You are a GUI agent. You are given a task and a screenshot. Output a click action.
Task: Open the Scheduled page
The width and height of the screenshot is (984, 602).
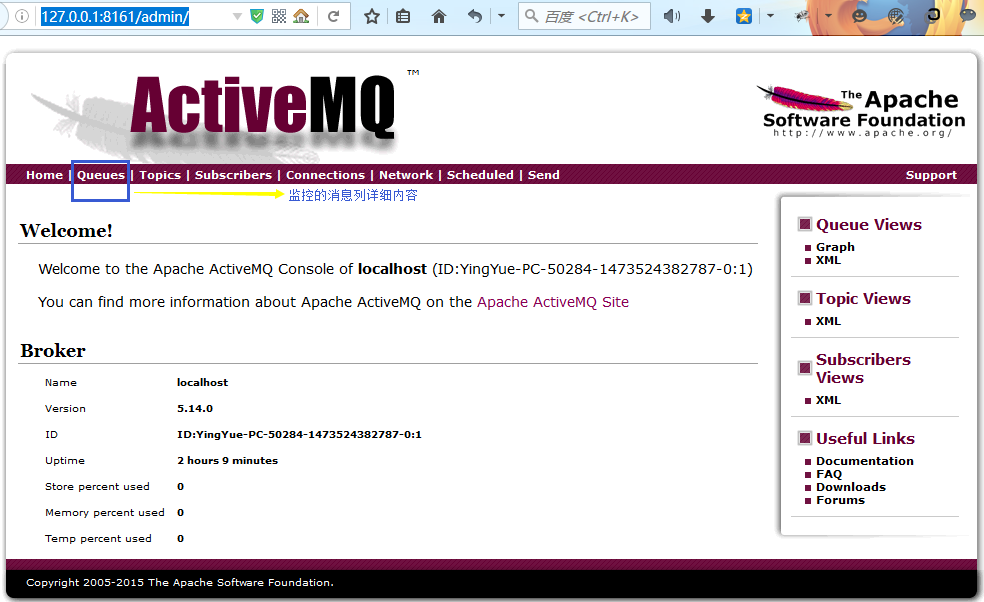click(480, 175)
